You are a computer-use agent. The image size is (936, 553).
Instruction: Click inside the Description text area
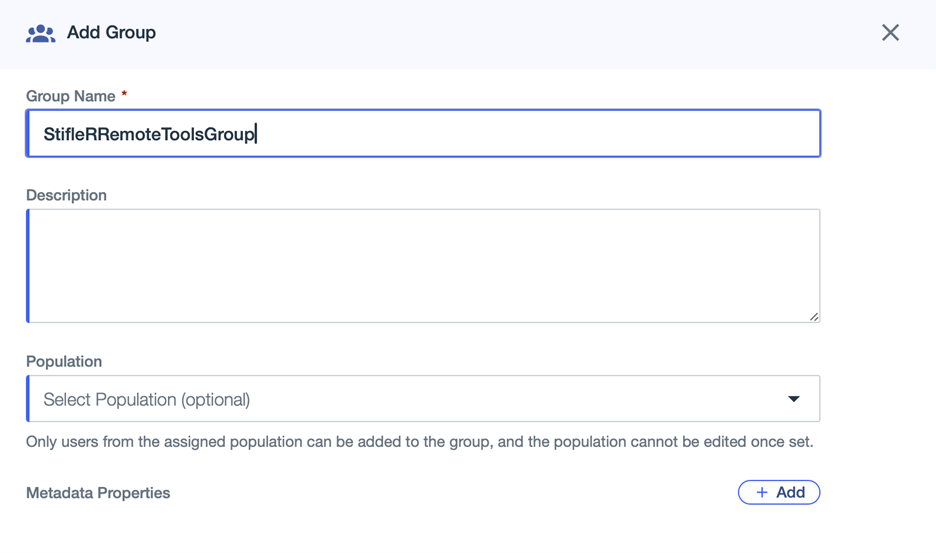point(423,265)
